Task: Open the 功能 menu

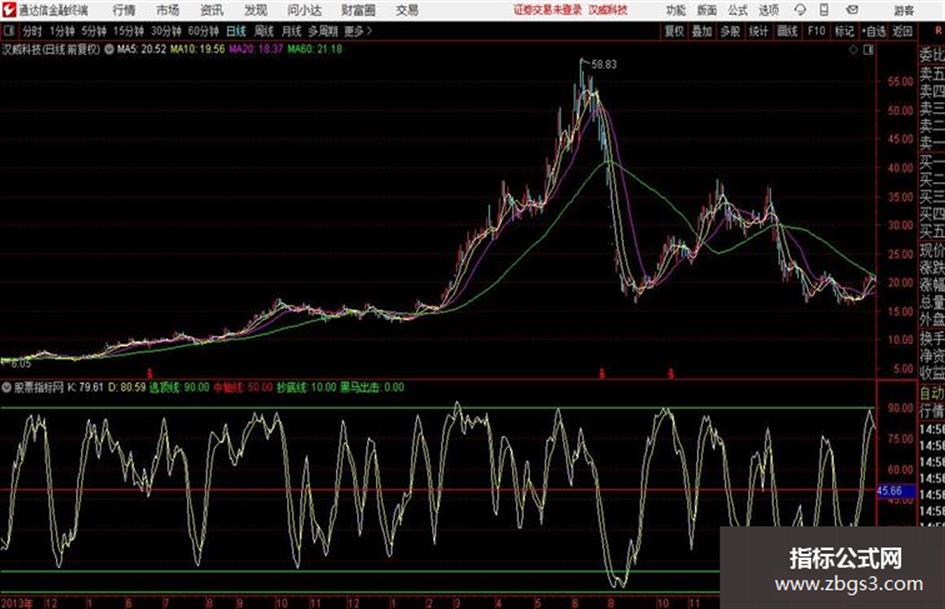Action: click(676, 10)
